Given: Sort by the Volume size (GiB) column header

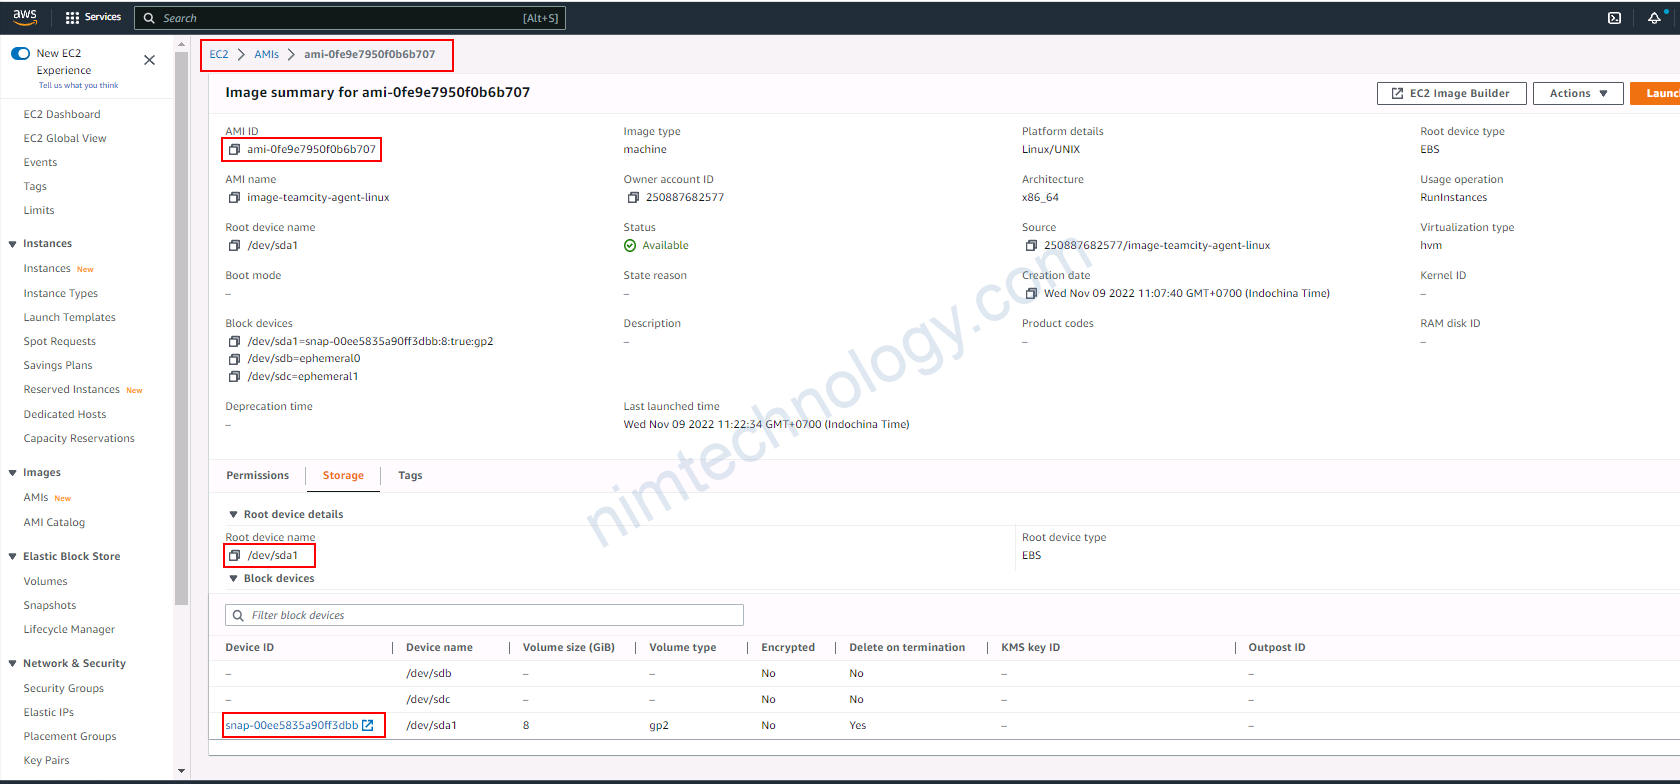Looking at the screenshot, I should click(x=568, y=647).
